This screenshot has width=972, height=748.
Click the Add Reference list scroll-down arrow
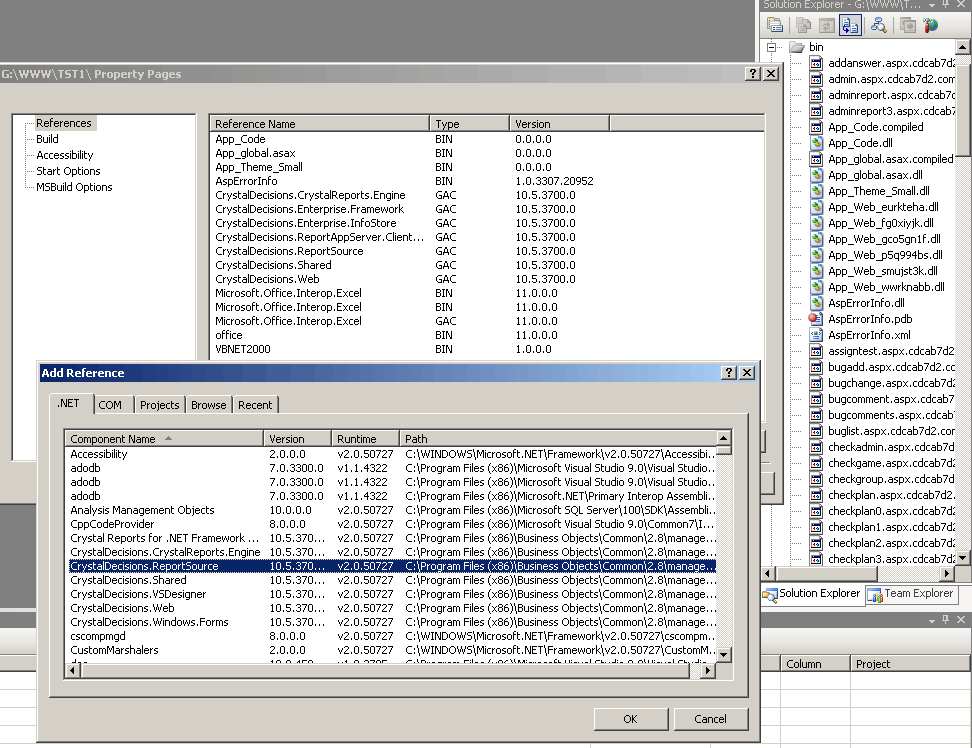click(x=724, y=654)
